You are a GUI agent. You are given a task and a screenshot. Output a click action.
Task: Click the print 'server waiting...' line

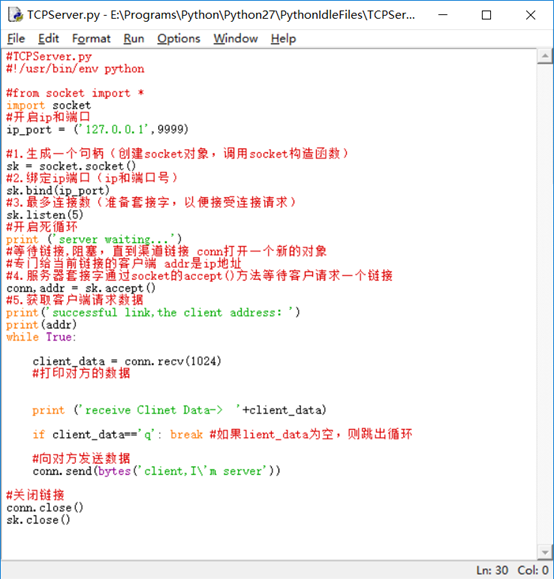coord(94,239)
